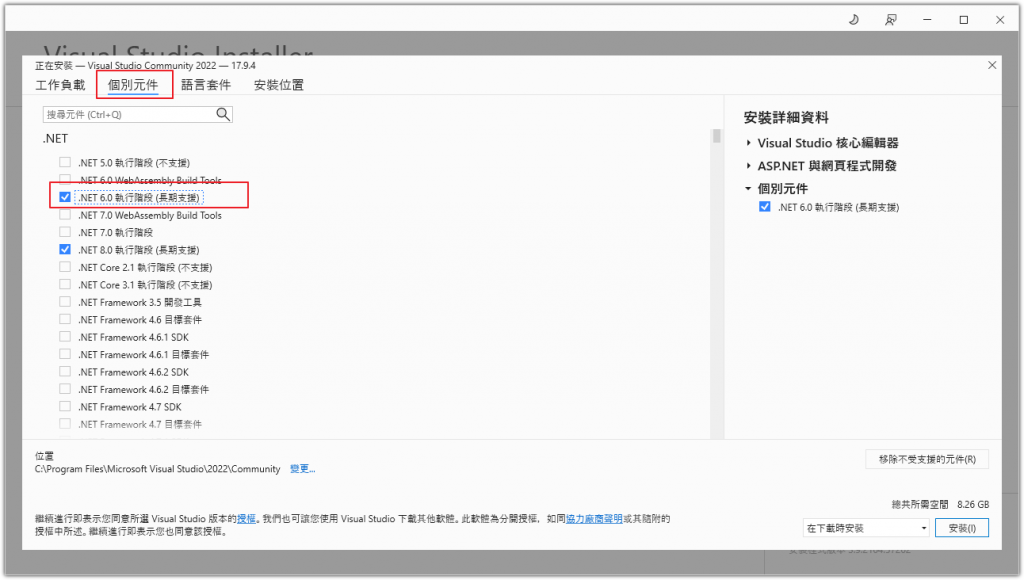Switch to the 工作負載 tab

tap(60, 85)
